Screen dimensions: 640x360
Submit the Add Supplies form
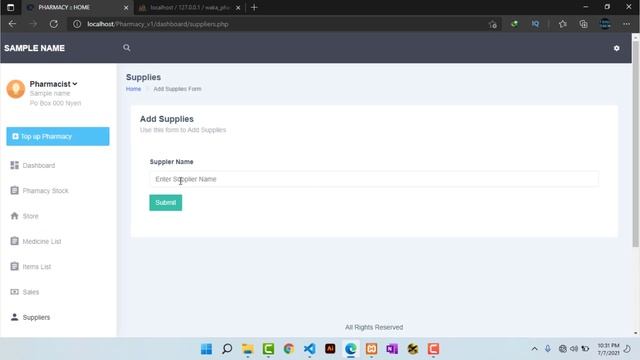click(x=166, y=203)
